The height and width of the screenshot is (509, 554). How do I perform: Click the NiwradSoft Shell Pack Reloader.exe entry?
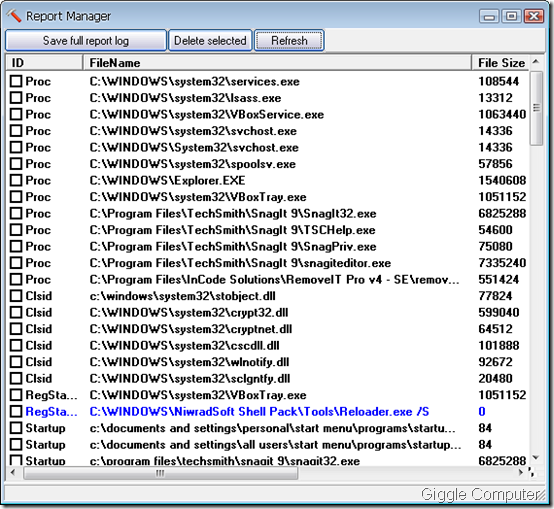click(259, 412)
